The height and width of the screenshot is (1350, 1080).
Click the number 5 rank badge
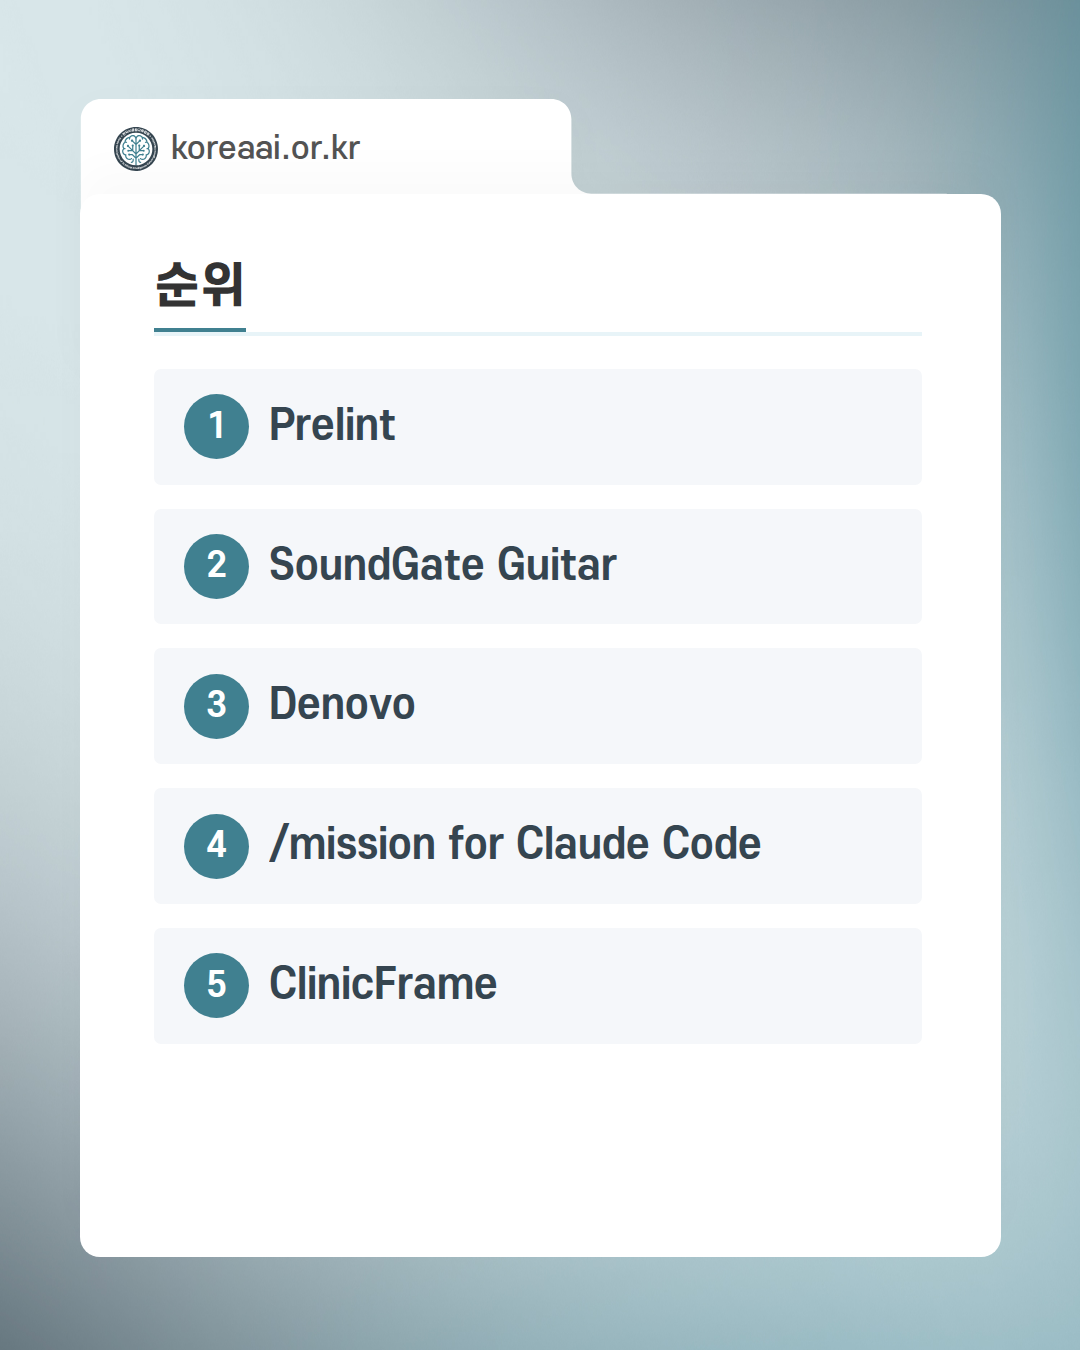pyautogui.click(x=216, y=985)
